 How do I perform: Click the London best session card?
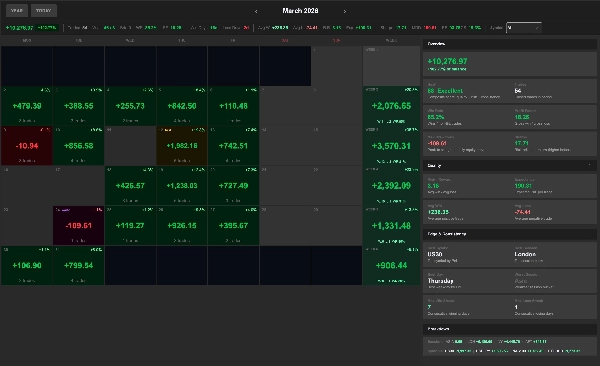click(553, 254)
